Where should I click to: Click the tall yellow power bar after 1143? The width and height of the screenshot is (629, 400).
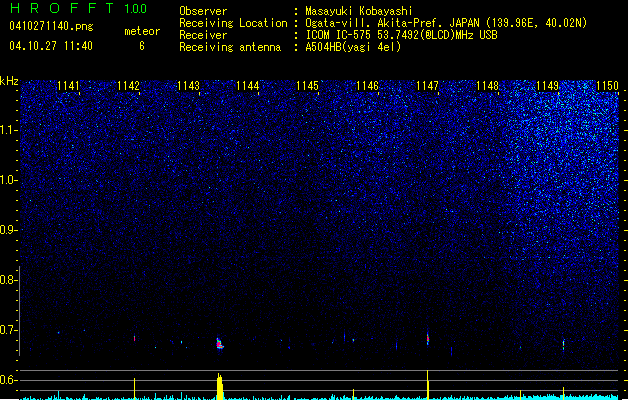point(219,386)
